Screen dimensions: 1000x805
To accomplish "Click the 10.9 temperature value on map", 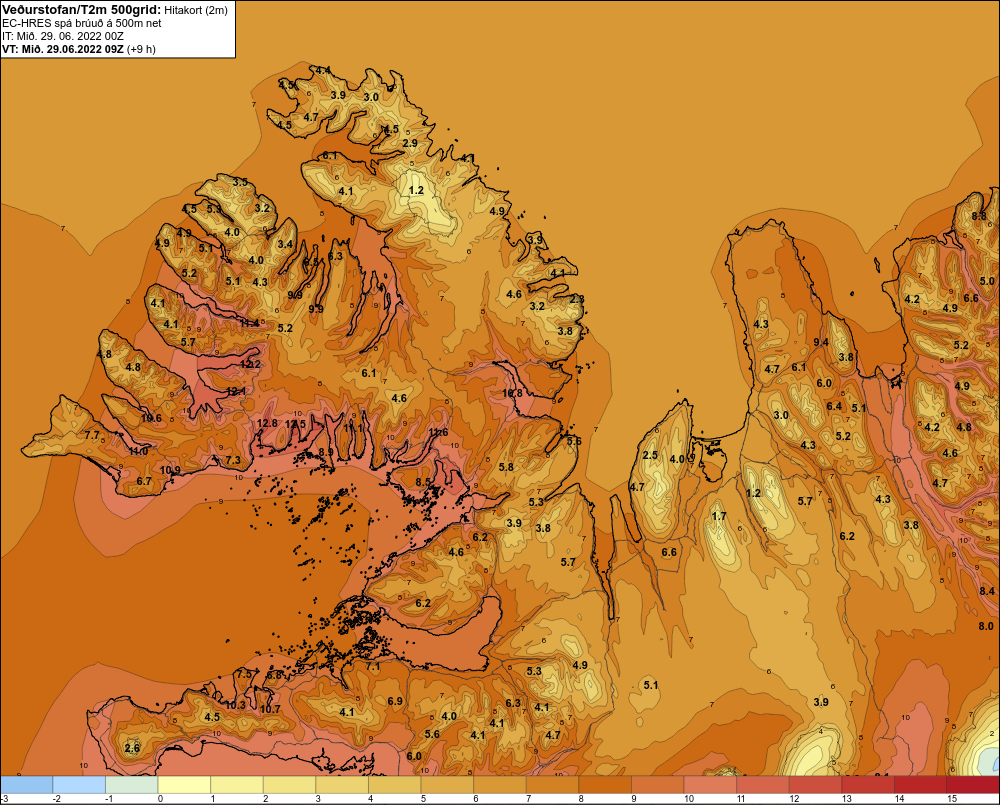I will [170, 470].
